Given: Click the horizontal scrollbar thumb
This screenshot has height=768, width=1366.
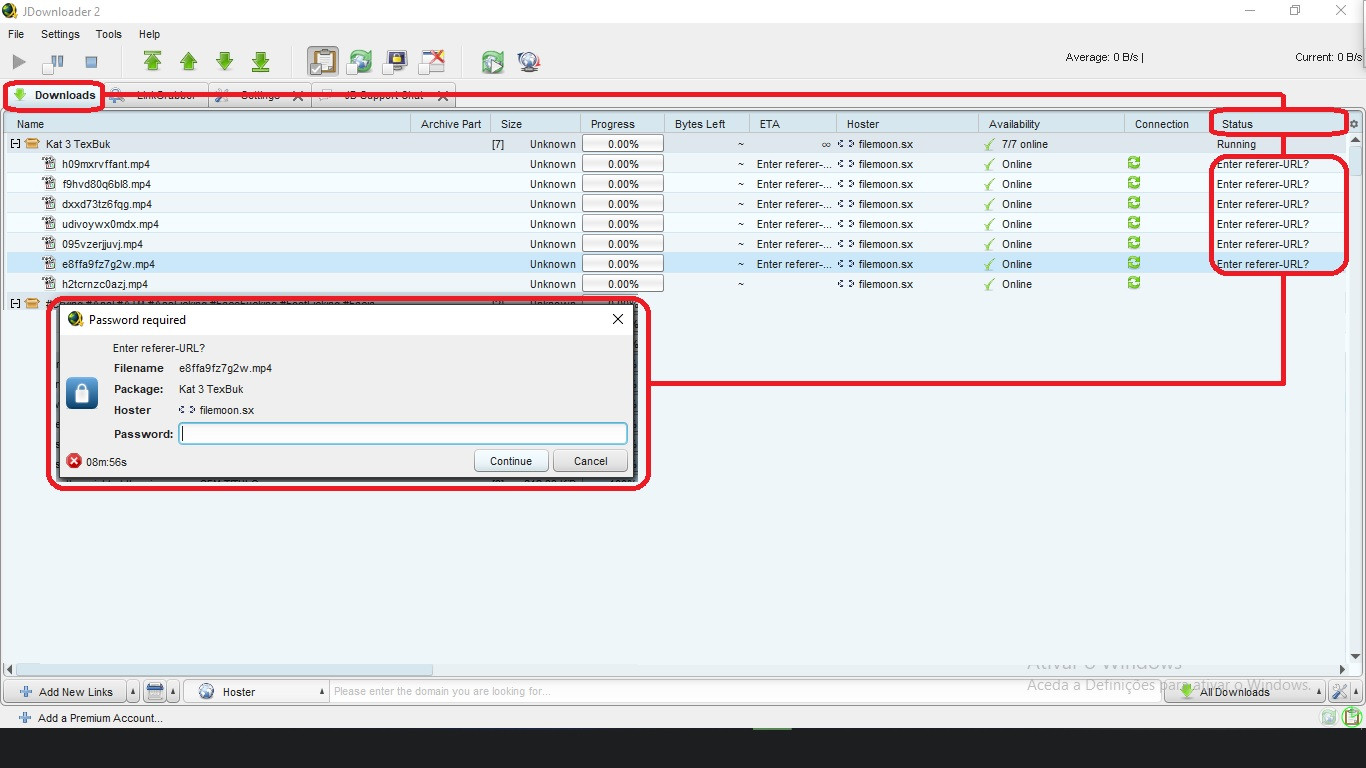Looking at the screenshot, I should click(x=225, y=670).
